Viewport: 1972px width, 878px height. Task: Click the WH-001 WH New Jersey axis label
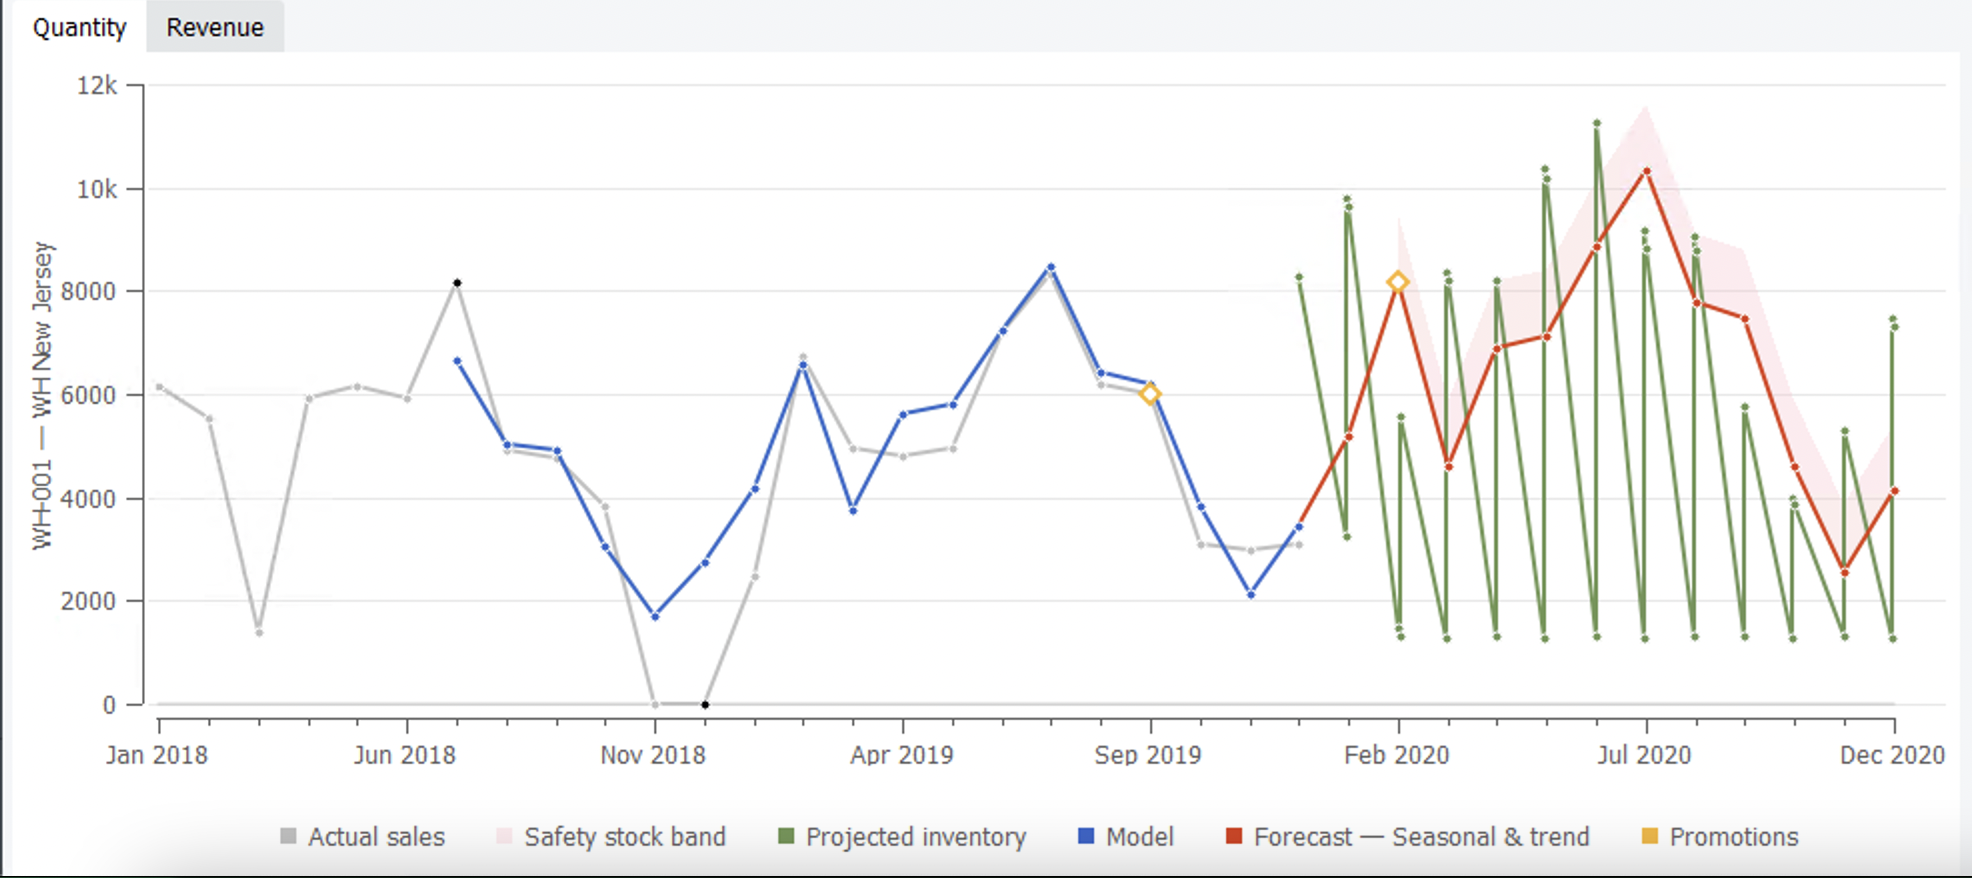pyautogui.click(x=42, y=395)
